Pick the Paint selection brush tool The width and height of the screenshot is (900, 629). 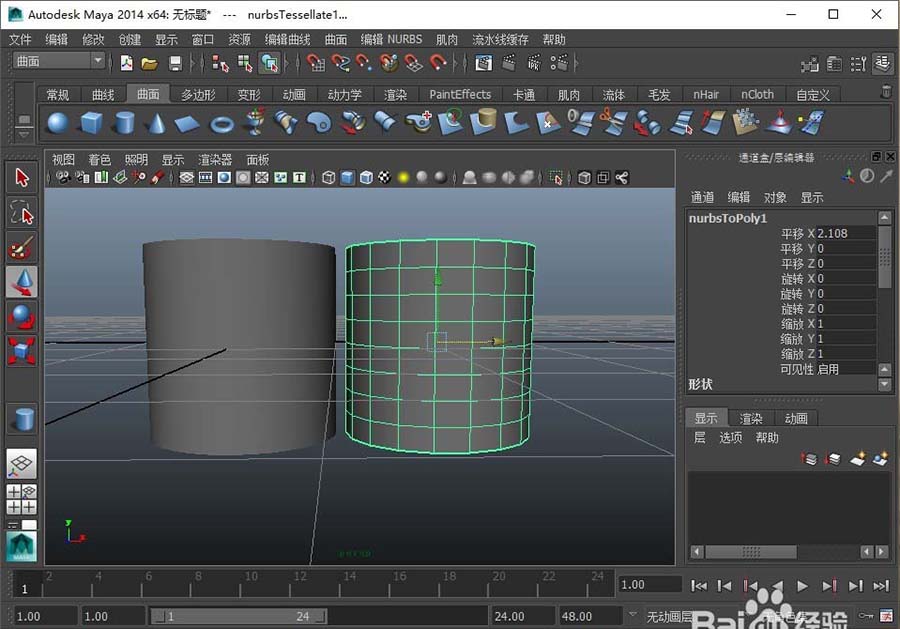(x=22, y=247)
